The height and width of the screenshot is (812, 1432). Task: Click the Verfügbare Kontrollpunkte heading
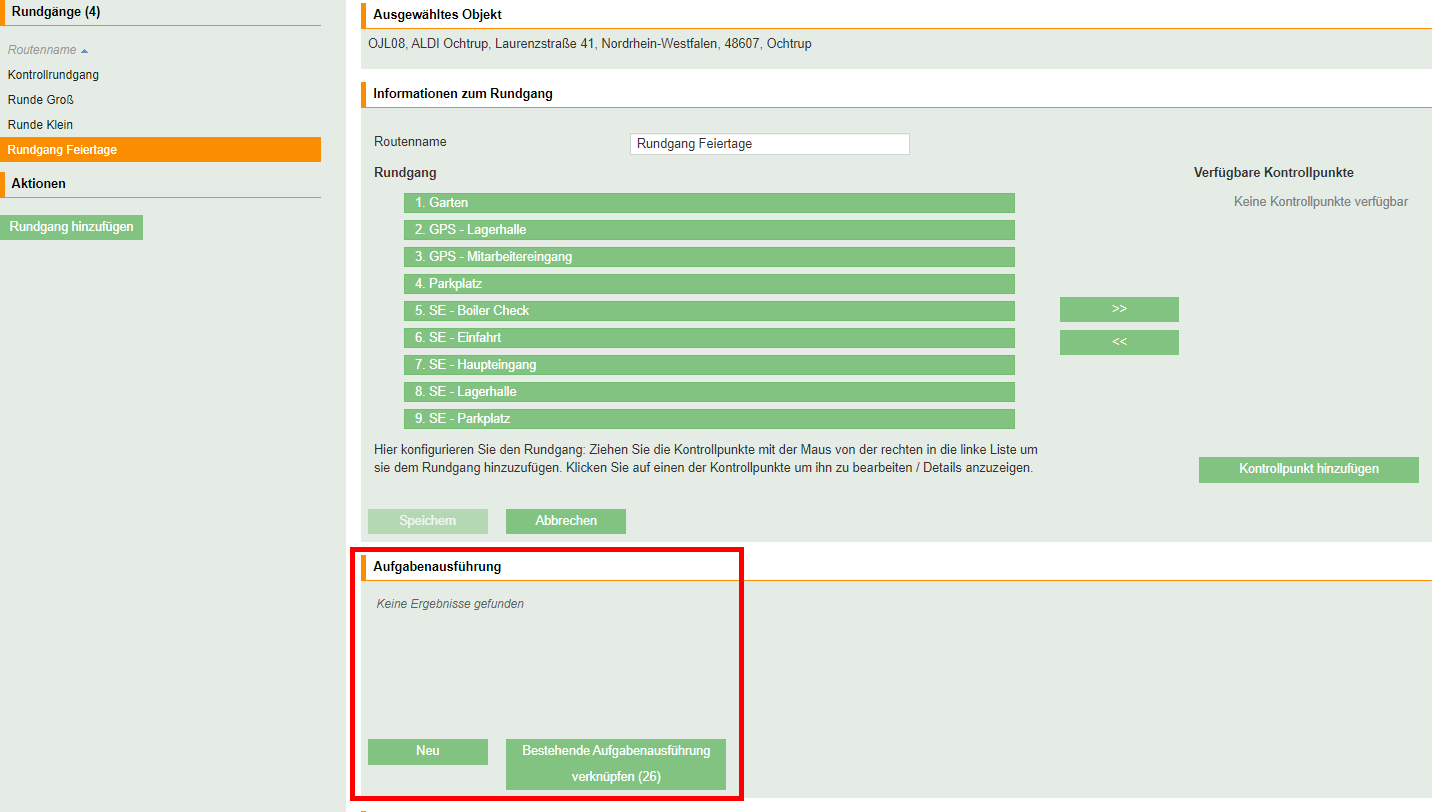point(1274,173)
